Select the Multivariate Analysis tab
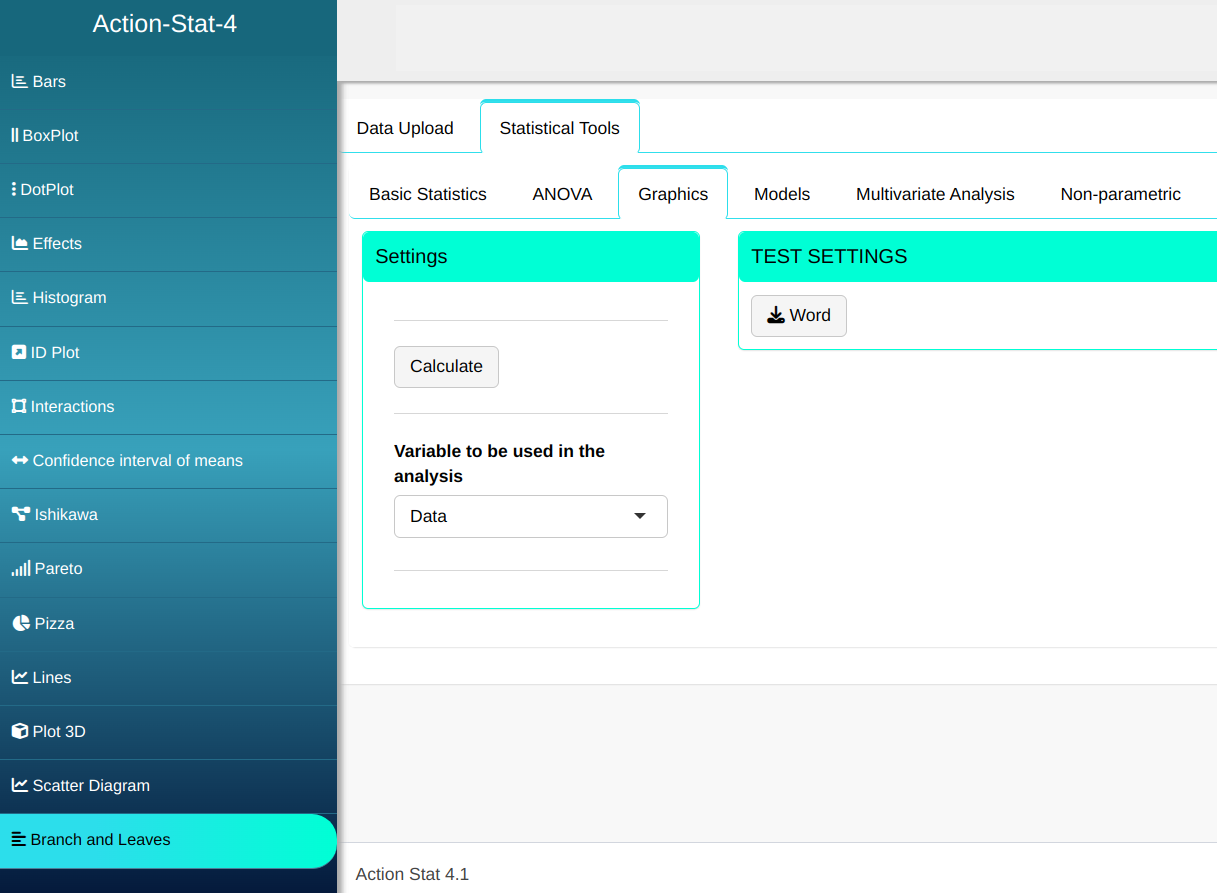 pos(935,194)
